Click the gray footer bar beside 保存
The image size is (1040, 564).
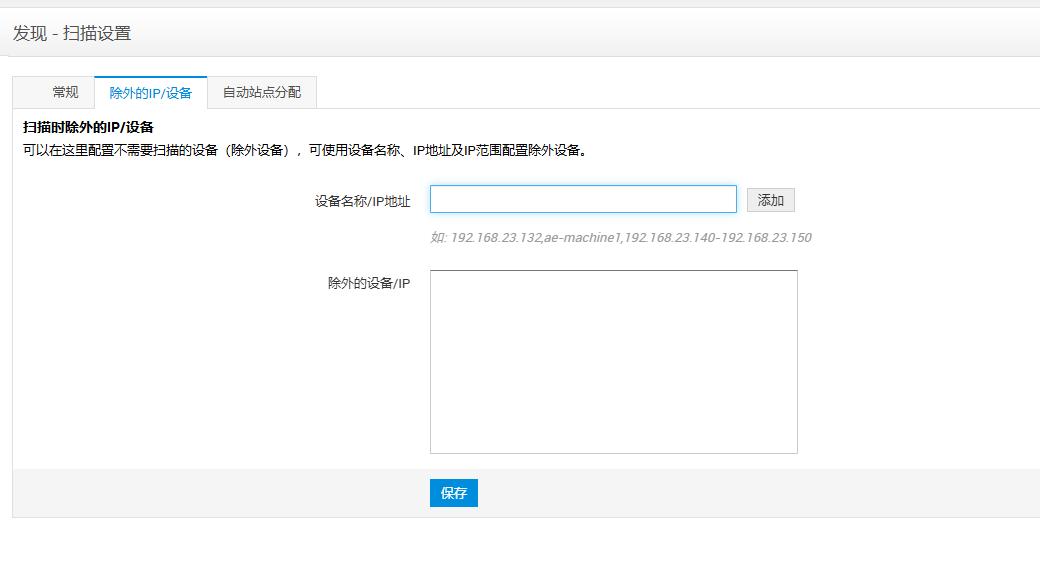click(x=700, y=493)
